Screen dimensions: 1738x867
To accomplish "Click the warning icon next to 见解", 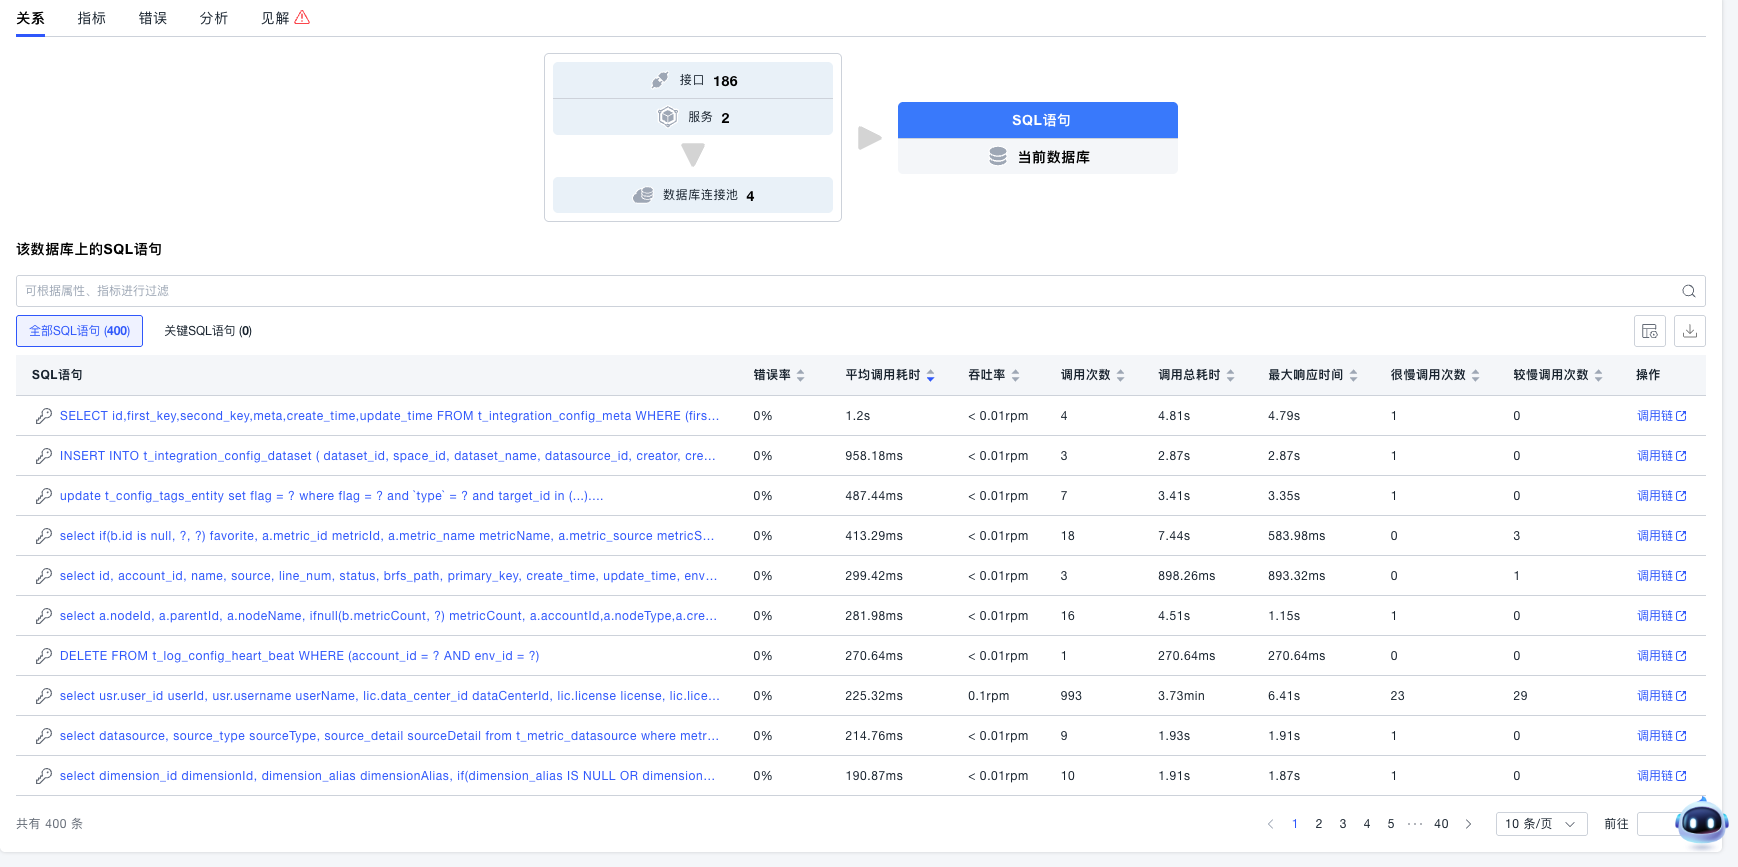I will coord(302,18).
